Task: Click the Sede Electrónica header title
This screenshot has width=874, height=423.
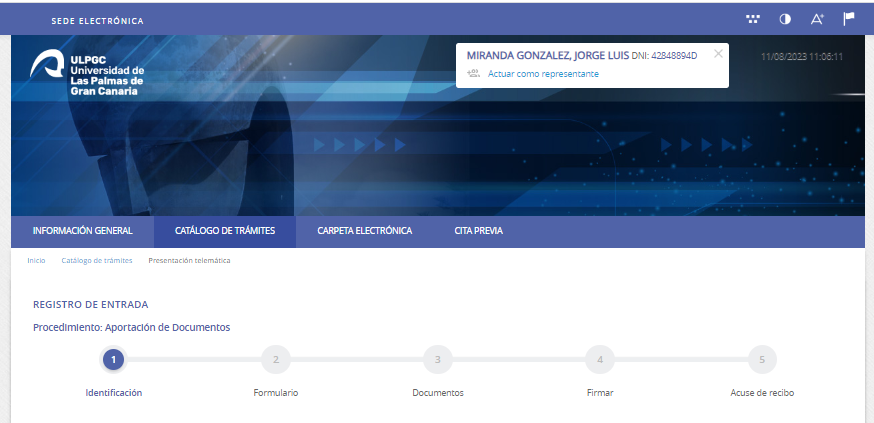Action: click(x=98, y=21)
